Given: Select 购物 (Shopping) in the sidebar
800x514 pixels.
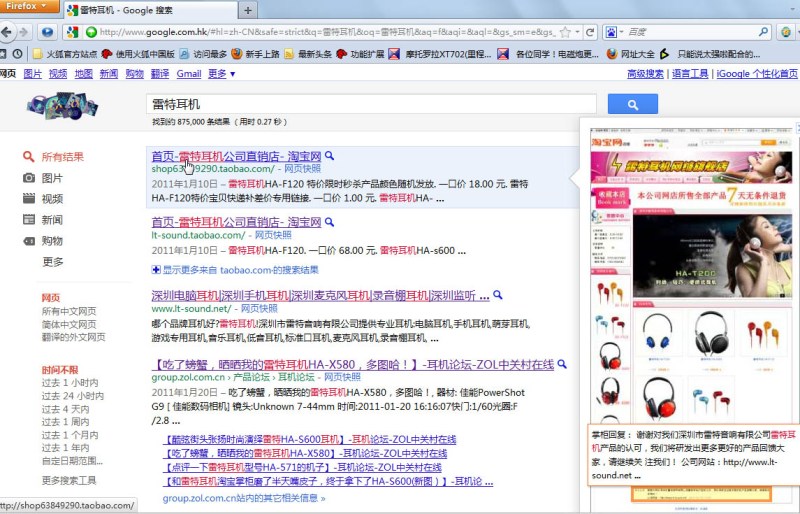Looking at the screenshot, I should pos(51,241).
